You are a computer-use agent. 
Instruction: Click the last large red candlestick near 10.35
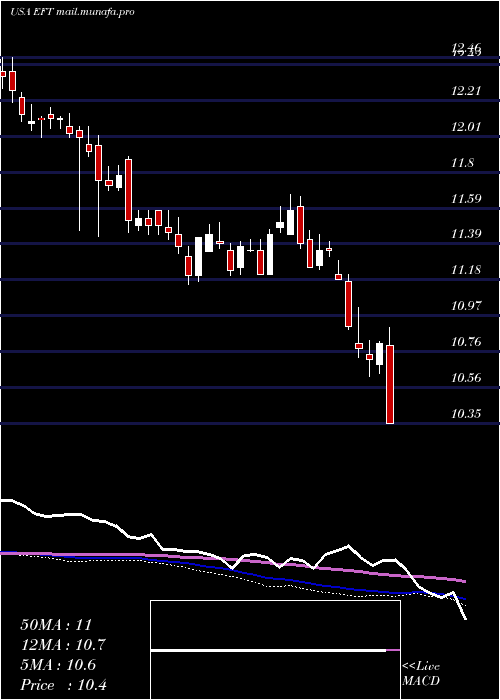[x=390, y=384]
